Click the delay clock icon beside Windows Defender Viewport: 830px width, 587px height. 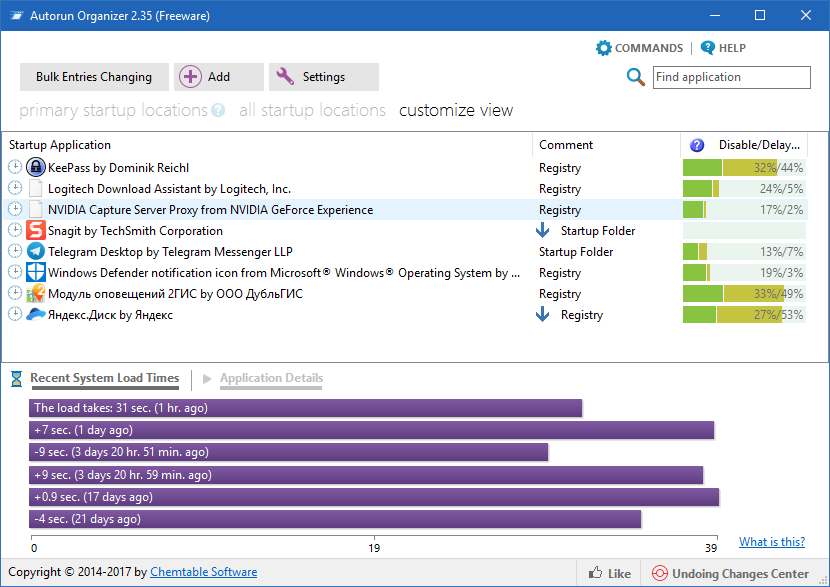(15, 273)
